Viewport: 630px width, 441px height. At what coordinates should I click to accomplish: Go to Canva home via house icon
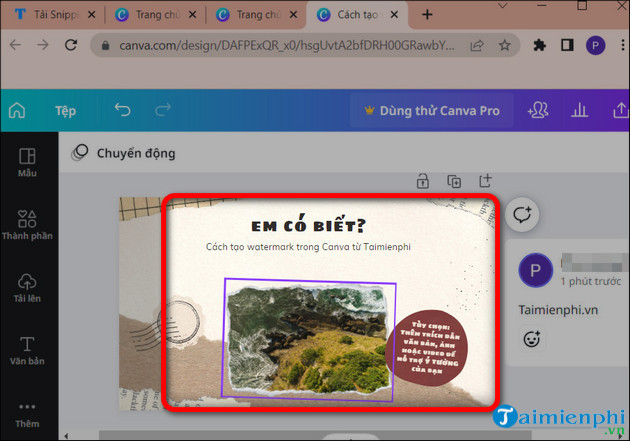pyautogui.click(x=17, y=110)
